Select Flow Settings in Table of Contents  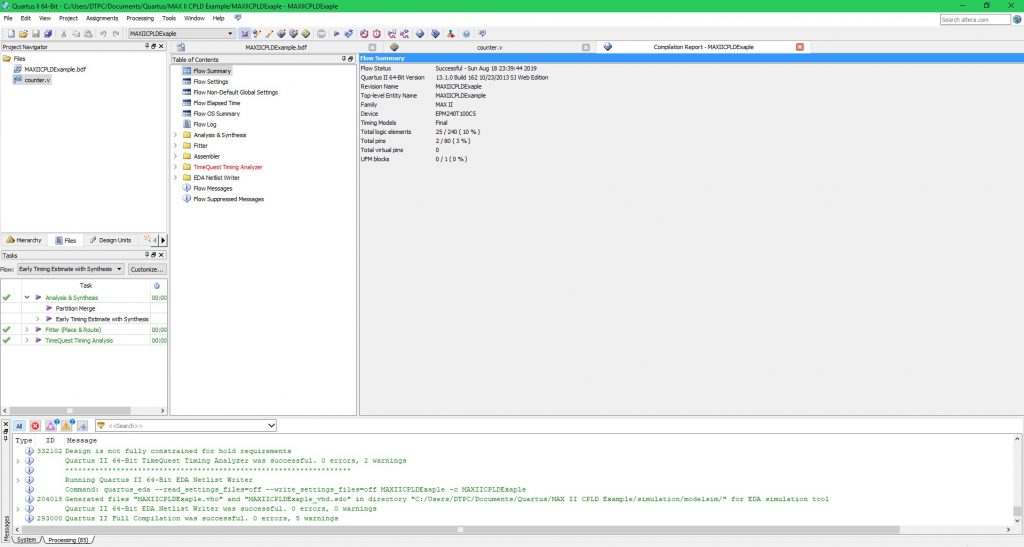click(210, 82)
